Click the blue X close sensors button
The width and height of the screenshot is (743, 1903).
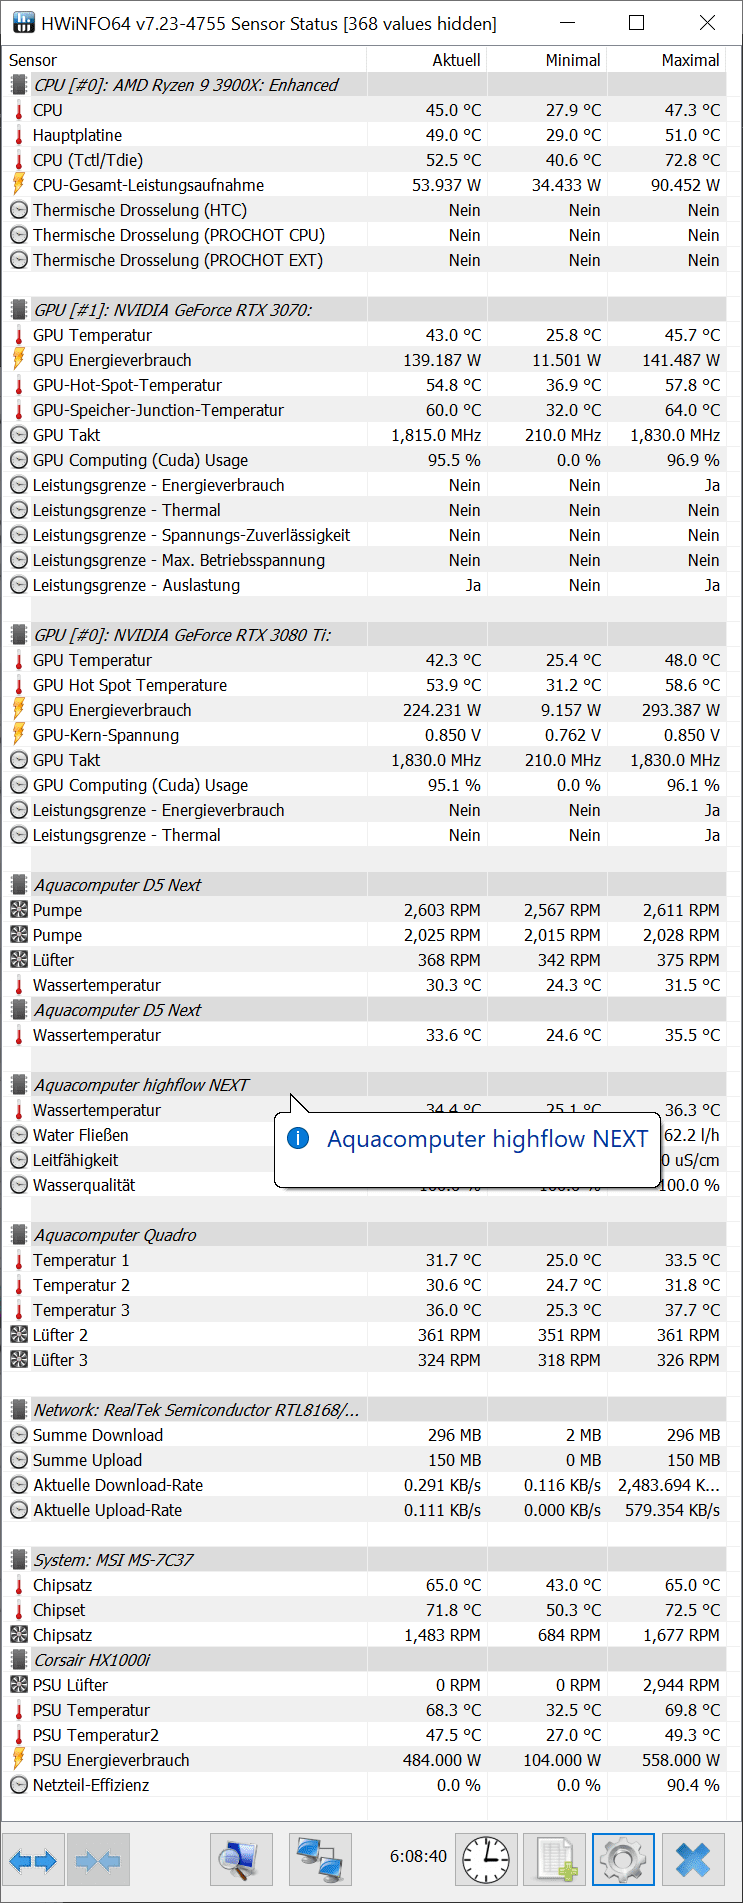tap(693, 1860)
